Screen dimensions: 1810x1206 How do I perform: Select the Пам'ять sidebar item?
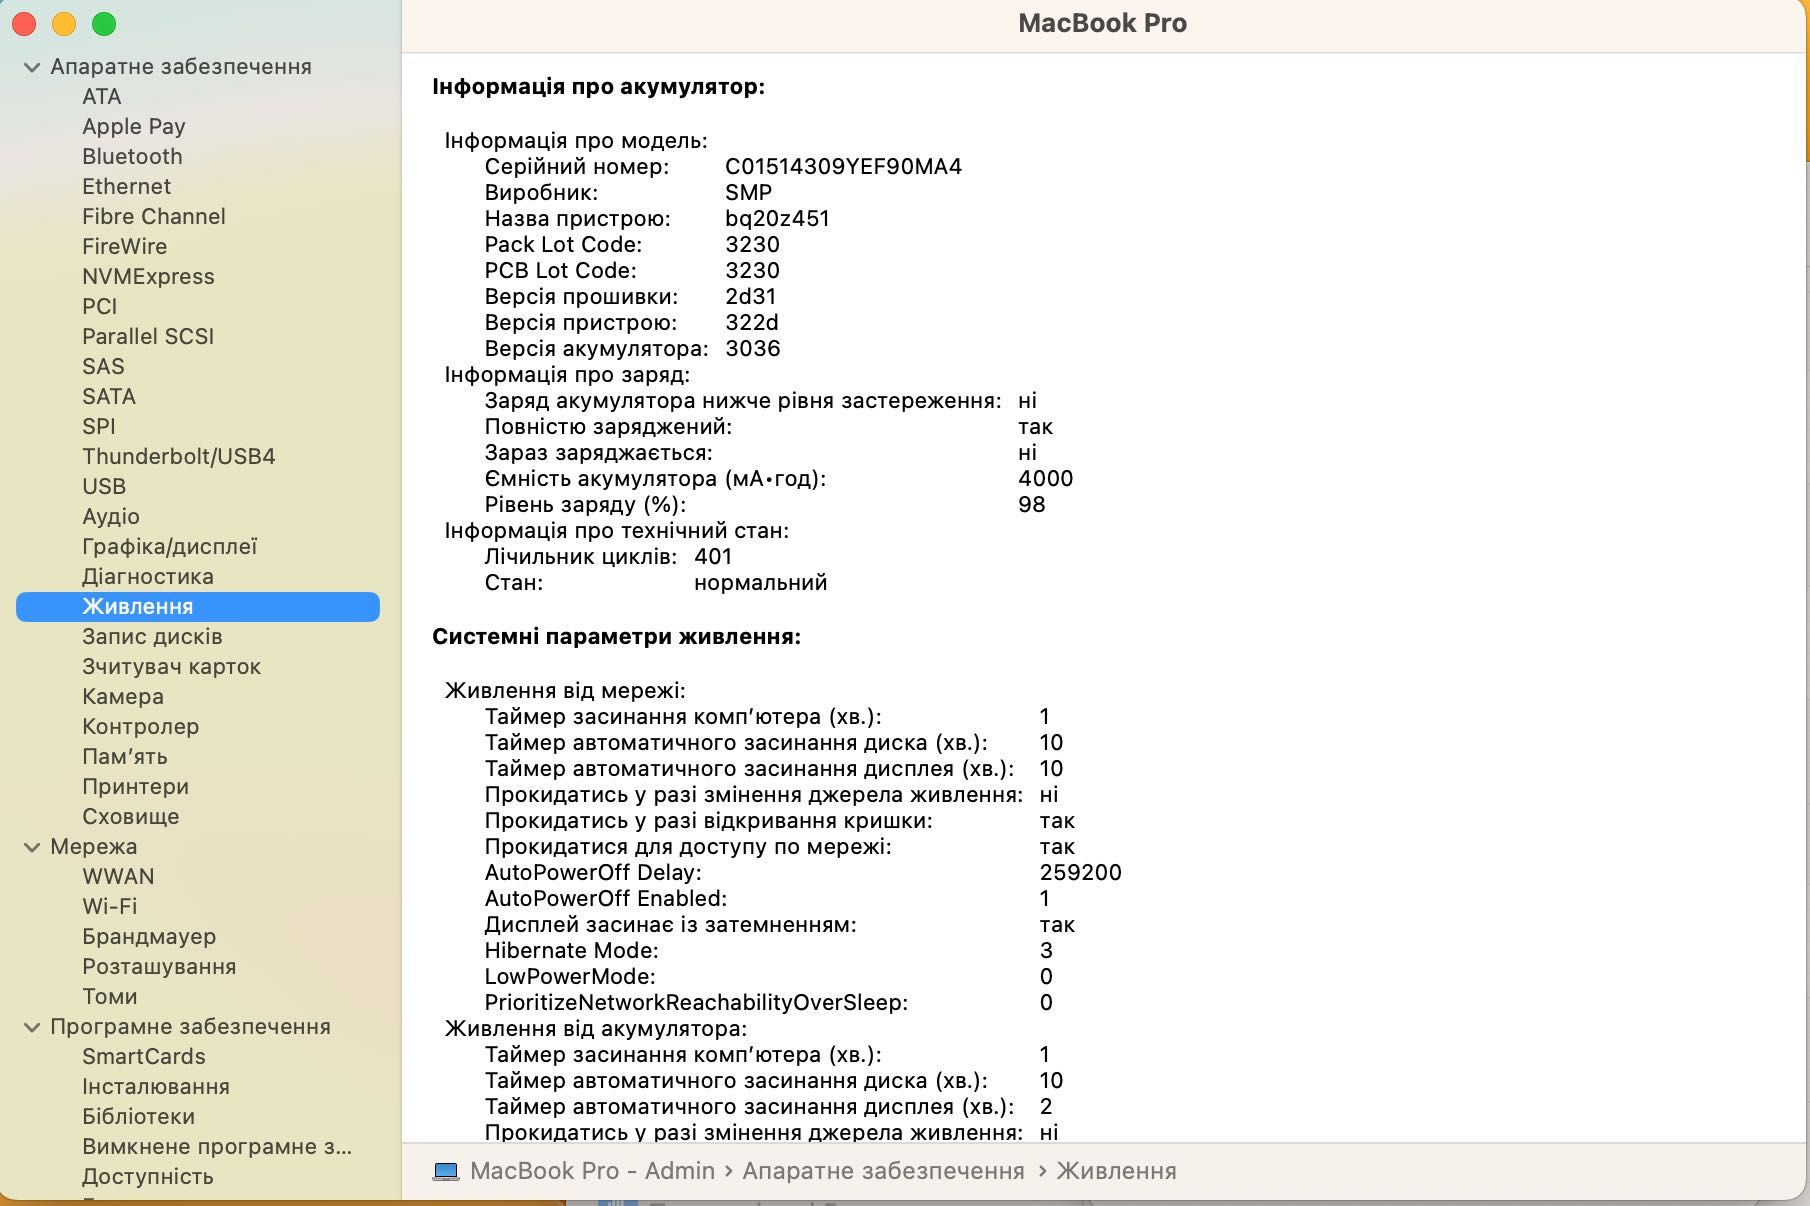(x=125, y=756)
